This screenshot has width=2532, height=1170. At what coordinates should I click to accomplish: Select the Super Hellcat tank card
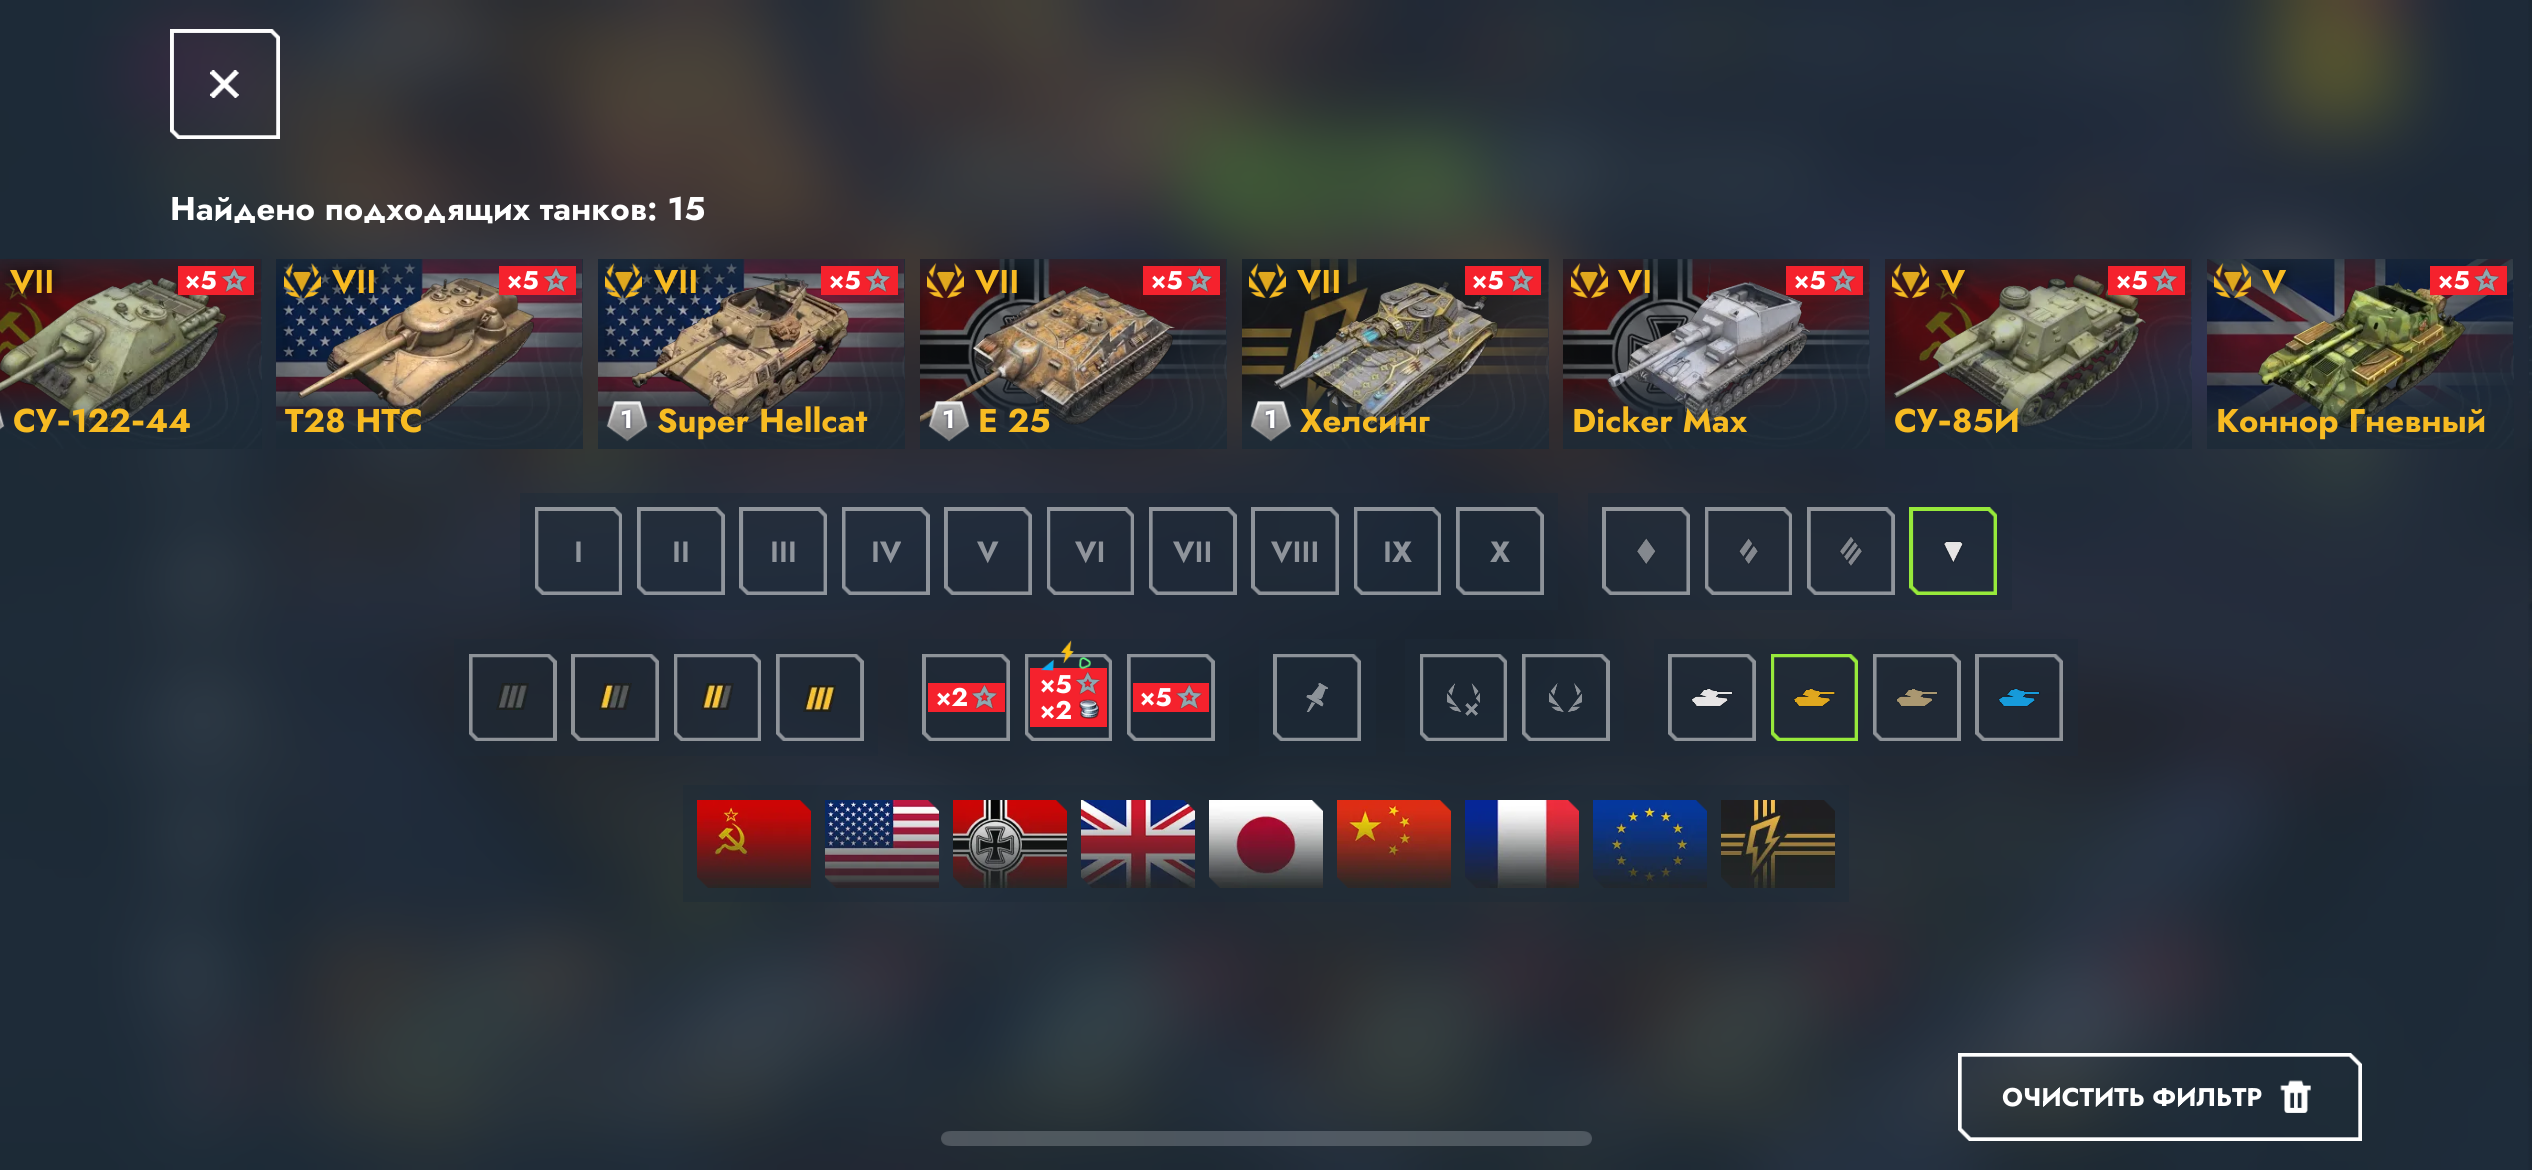pyautogui.click(x=750, y=354)
